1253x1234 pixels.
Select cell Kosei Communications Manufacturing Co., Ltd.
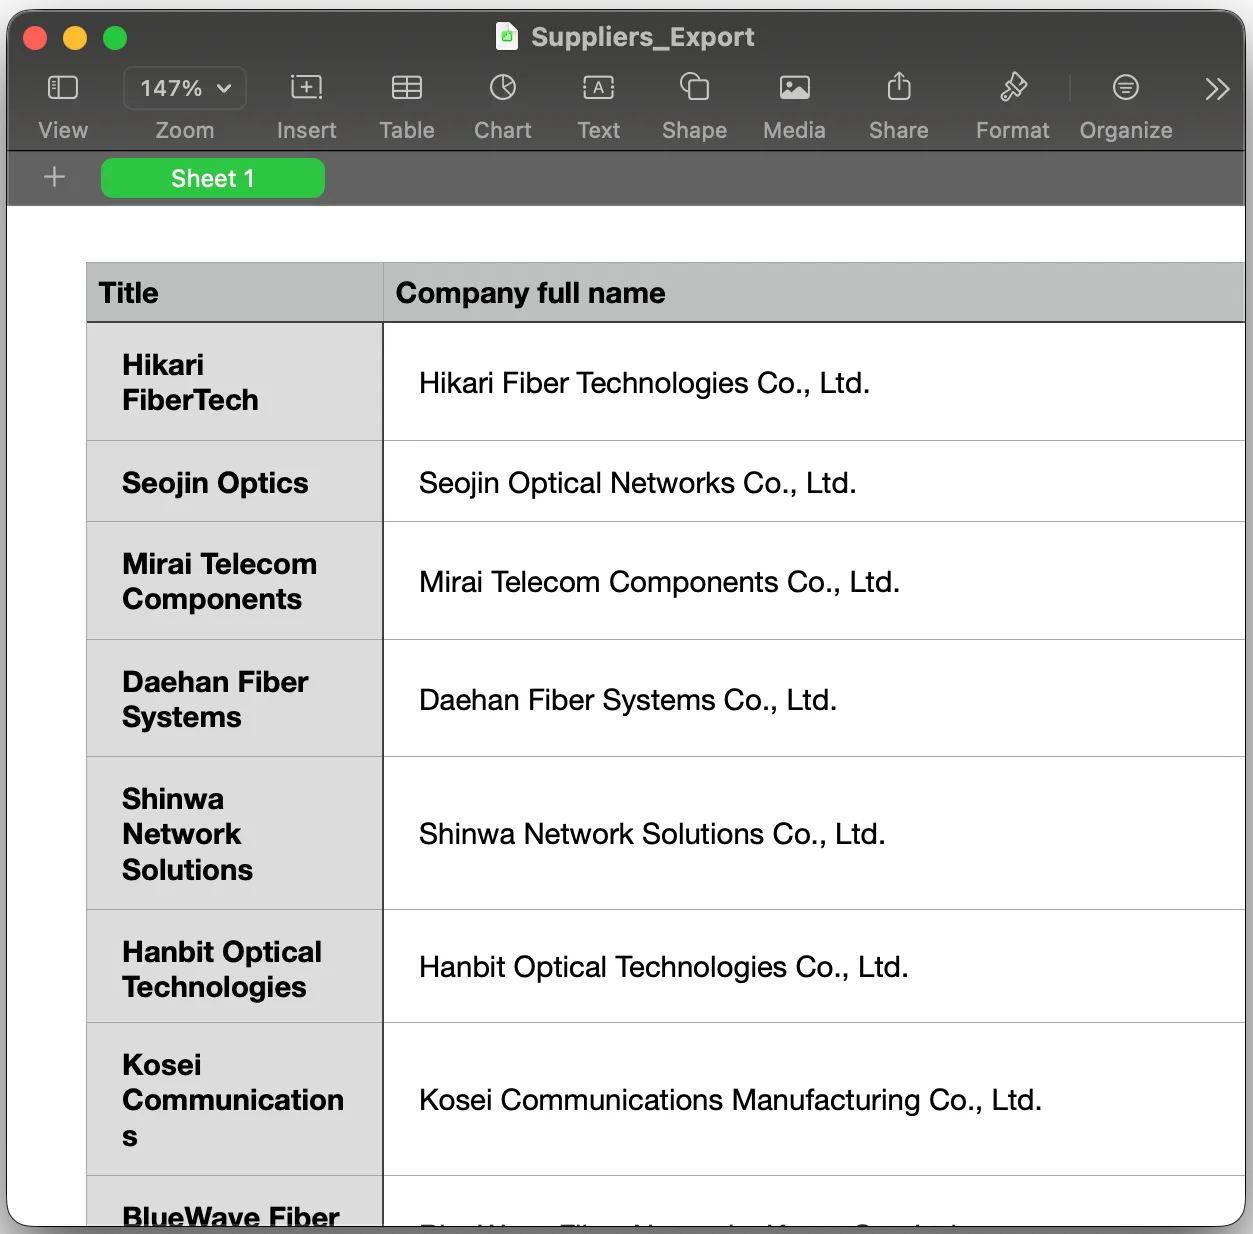[x=814, y=1100]
